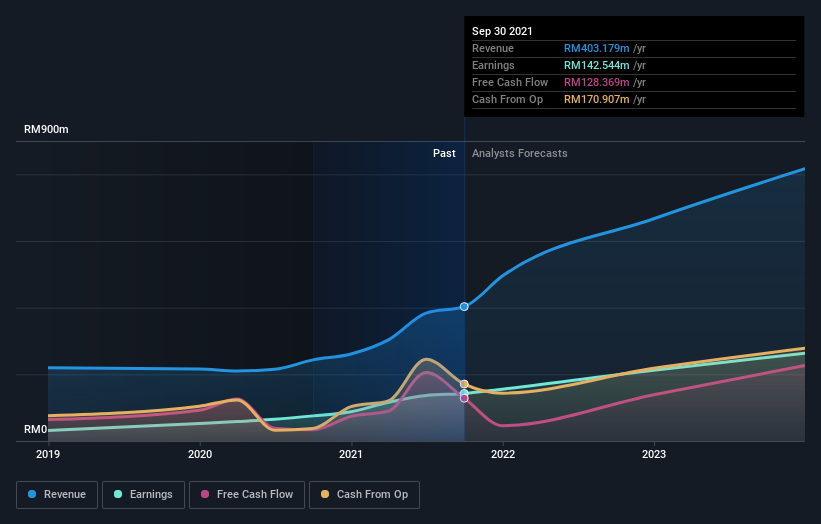Click the Analysts Forecasts label
Screen dimensions: 821x524
point(519,153)
